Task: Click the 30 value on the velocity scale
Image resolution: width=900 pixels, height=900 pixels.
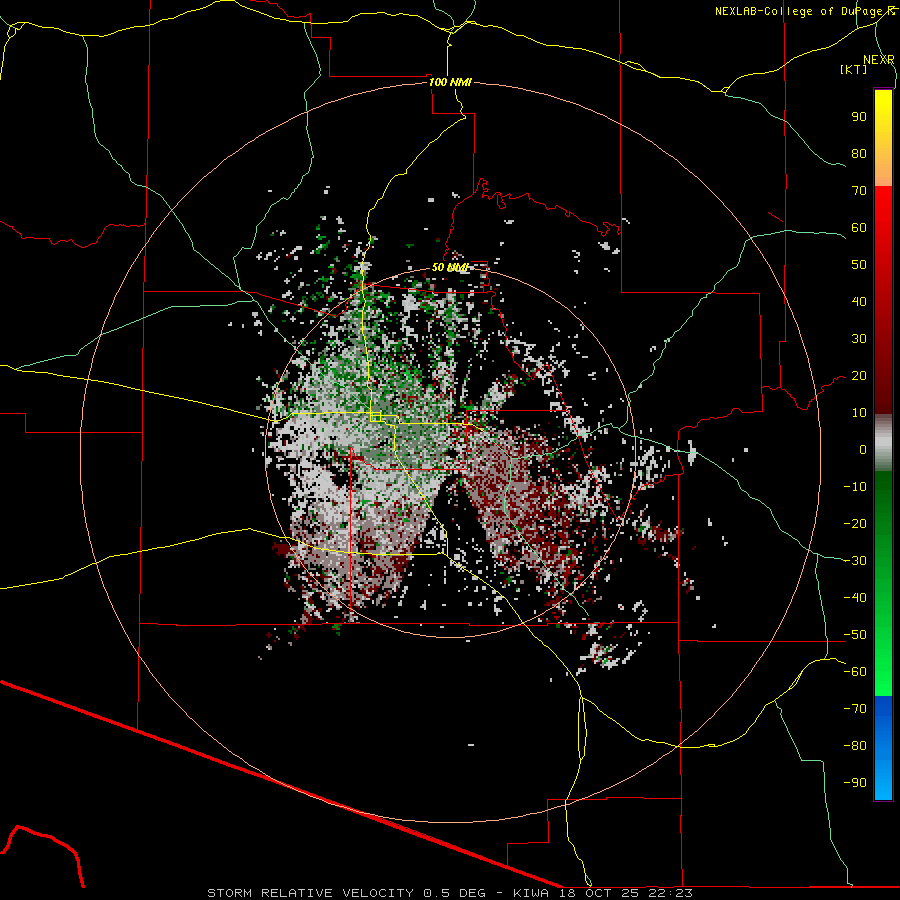Action: pyautogui.click(x=859, y=339)
